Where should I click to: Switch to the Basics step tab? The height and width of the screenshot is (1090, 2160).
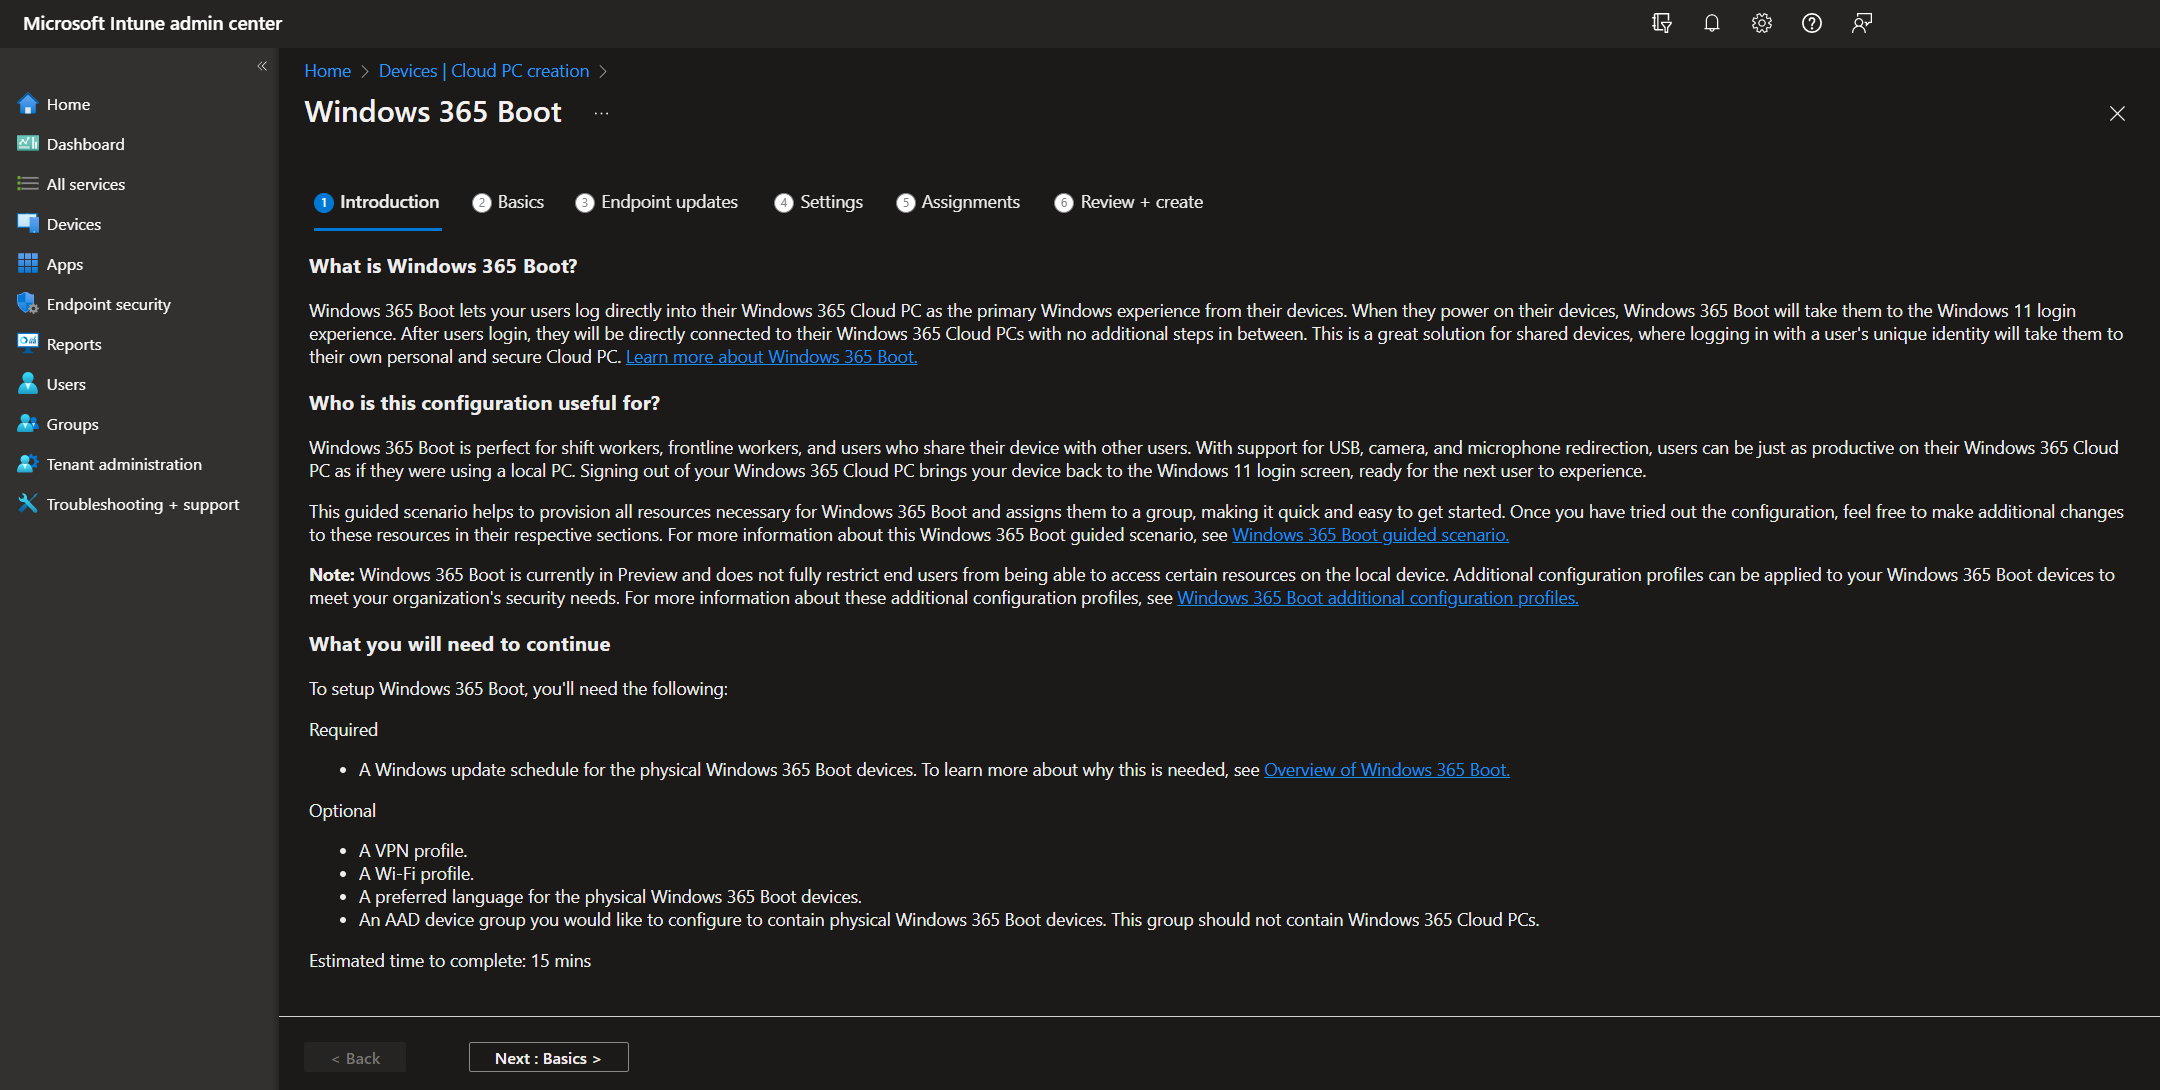click(508, 202)
